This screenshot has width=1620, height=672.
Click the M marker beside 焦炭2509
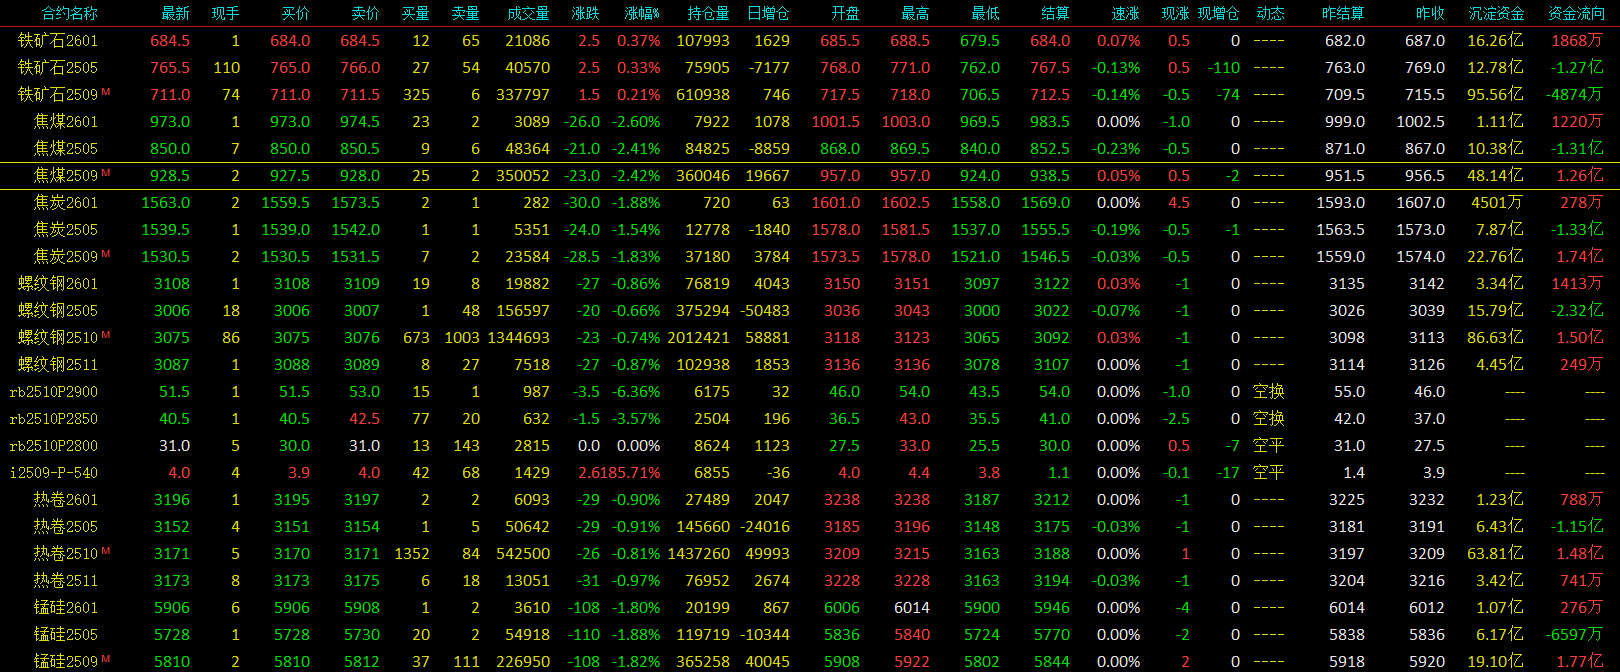pyautogui.click(x=106, y=254)
